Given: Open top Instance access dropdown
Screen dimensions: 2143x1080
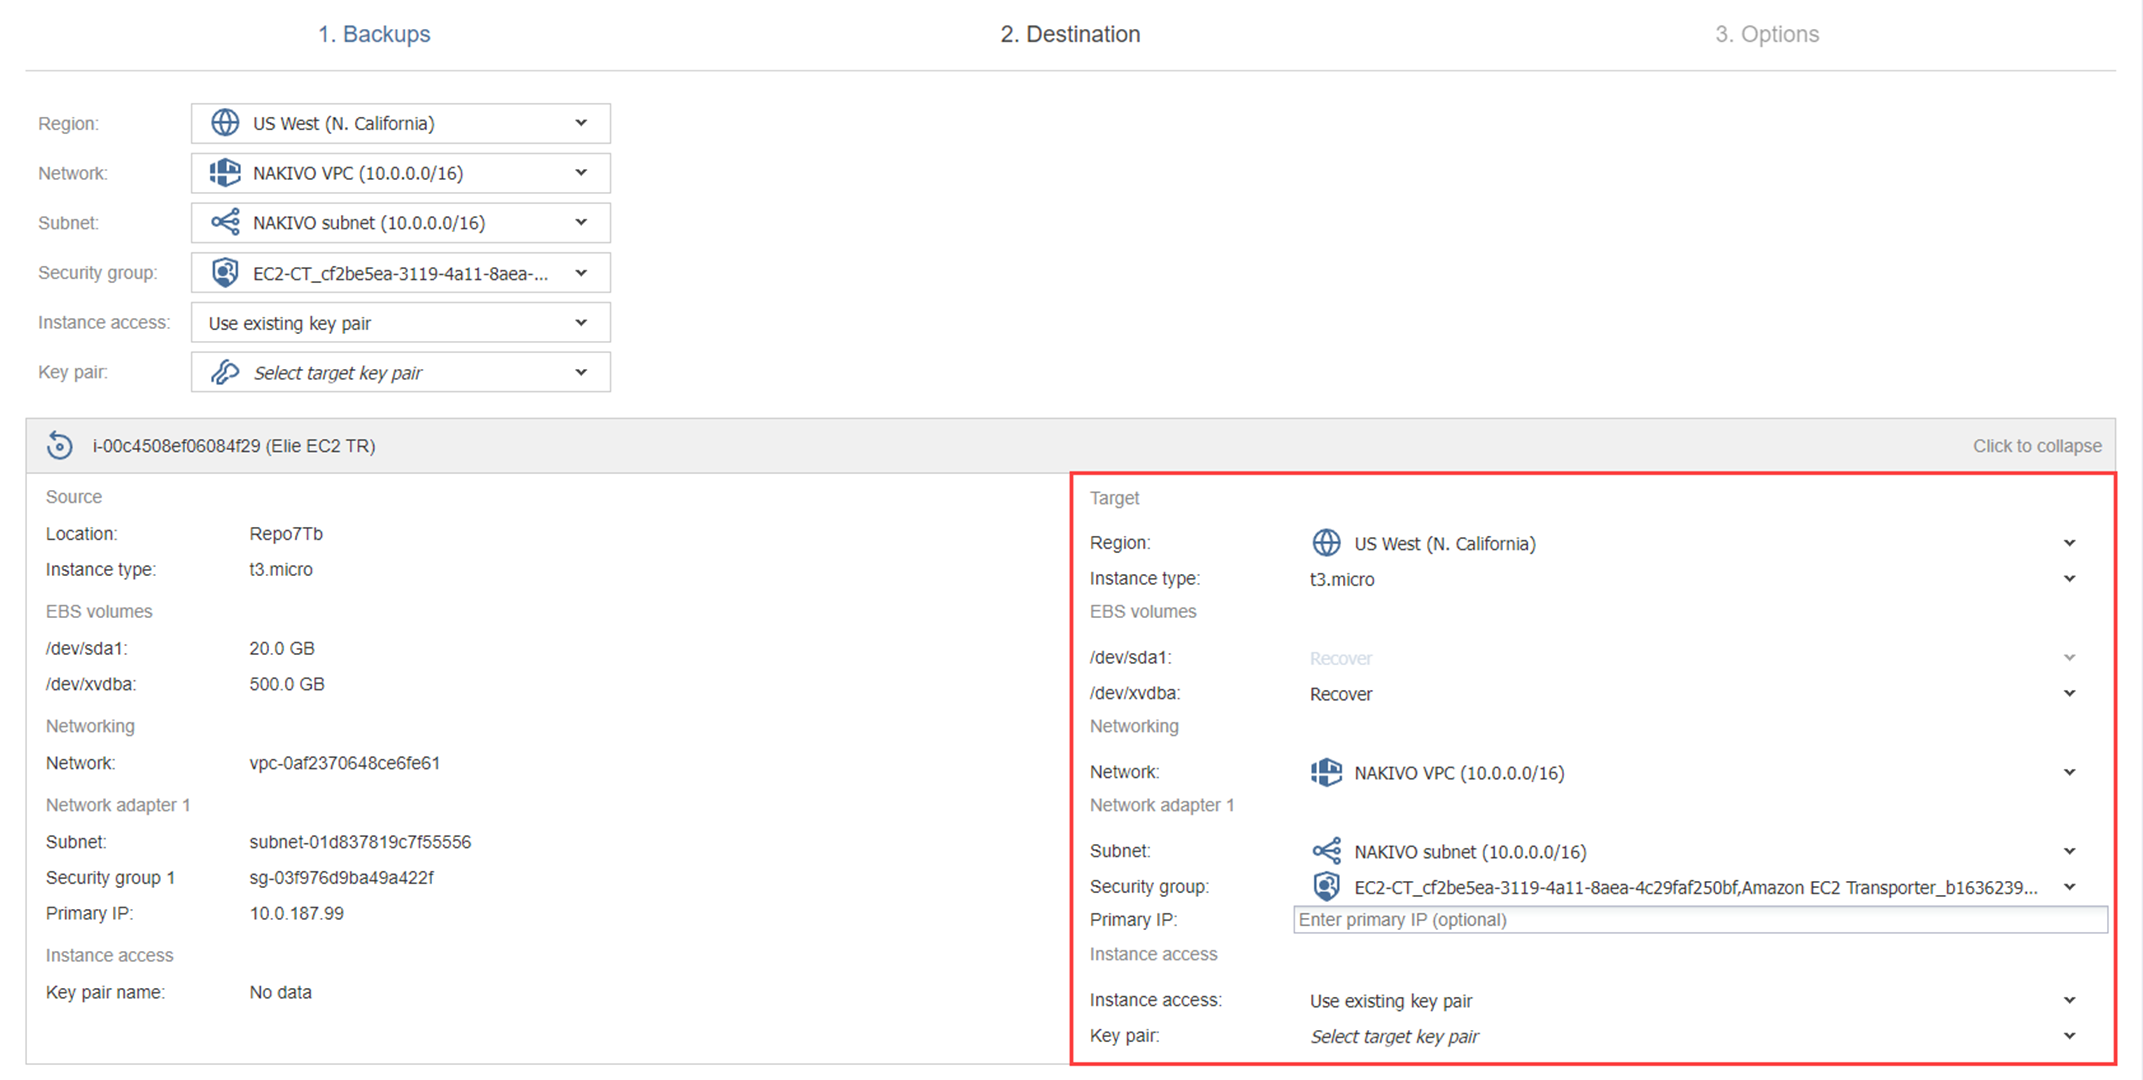Looking at the screenshot, I should (400, 323).
